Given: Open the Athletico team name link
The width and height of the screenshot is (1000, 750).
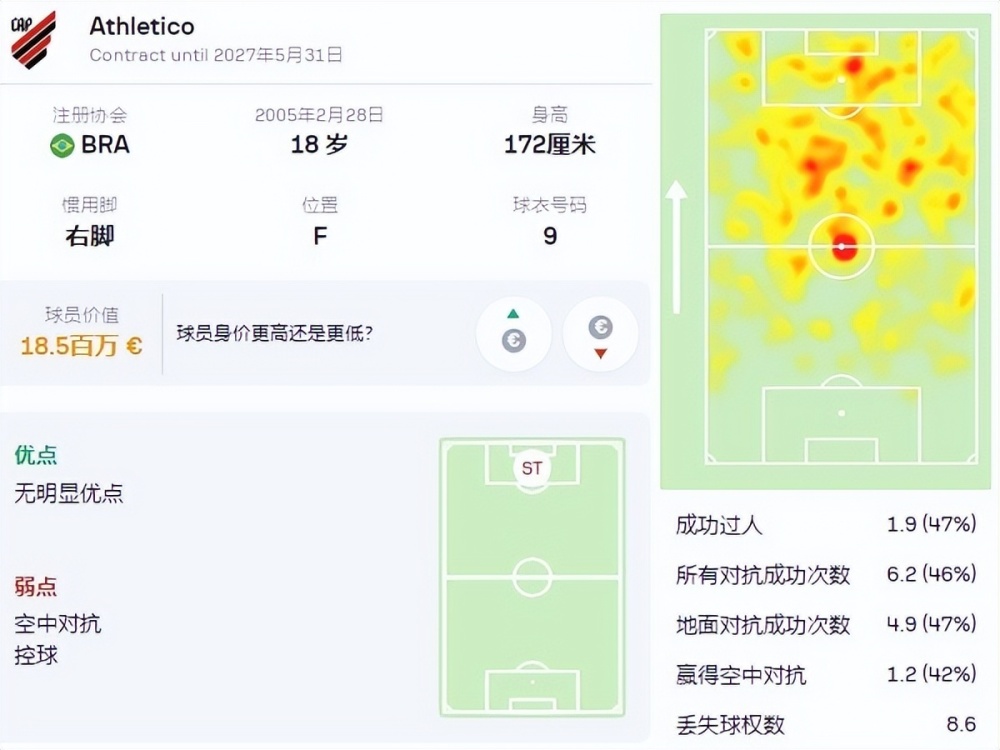Looking at the screenshot, I should pyautogui.click(x=142, y=26).
